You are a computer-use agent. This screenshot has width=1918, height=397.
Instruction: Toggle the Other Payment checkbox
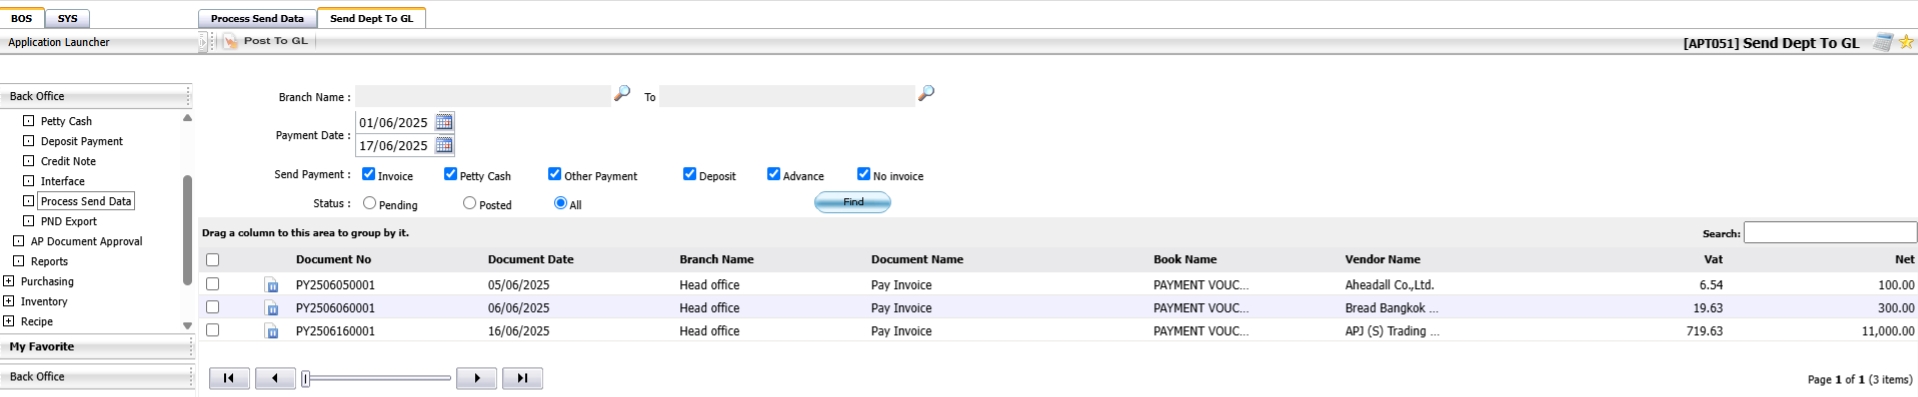coord(554,174)
